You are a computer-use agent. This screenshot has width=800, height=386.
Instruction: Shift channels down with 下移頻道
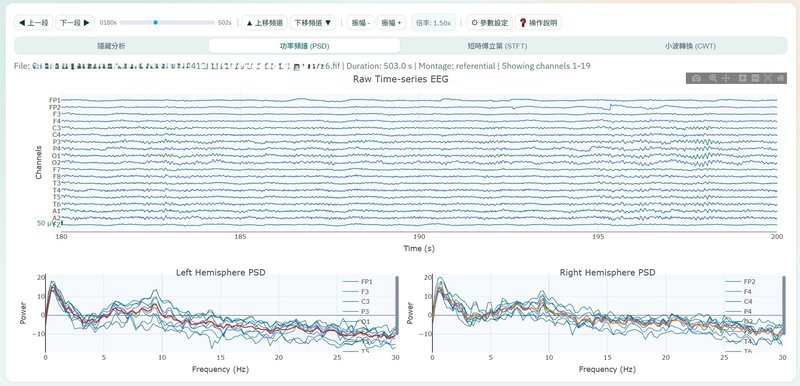313,22
